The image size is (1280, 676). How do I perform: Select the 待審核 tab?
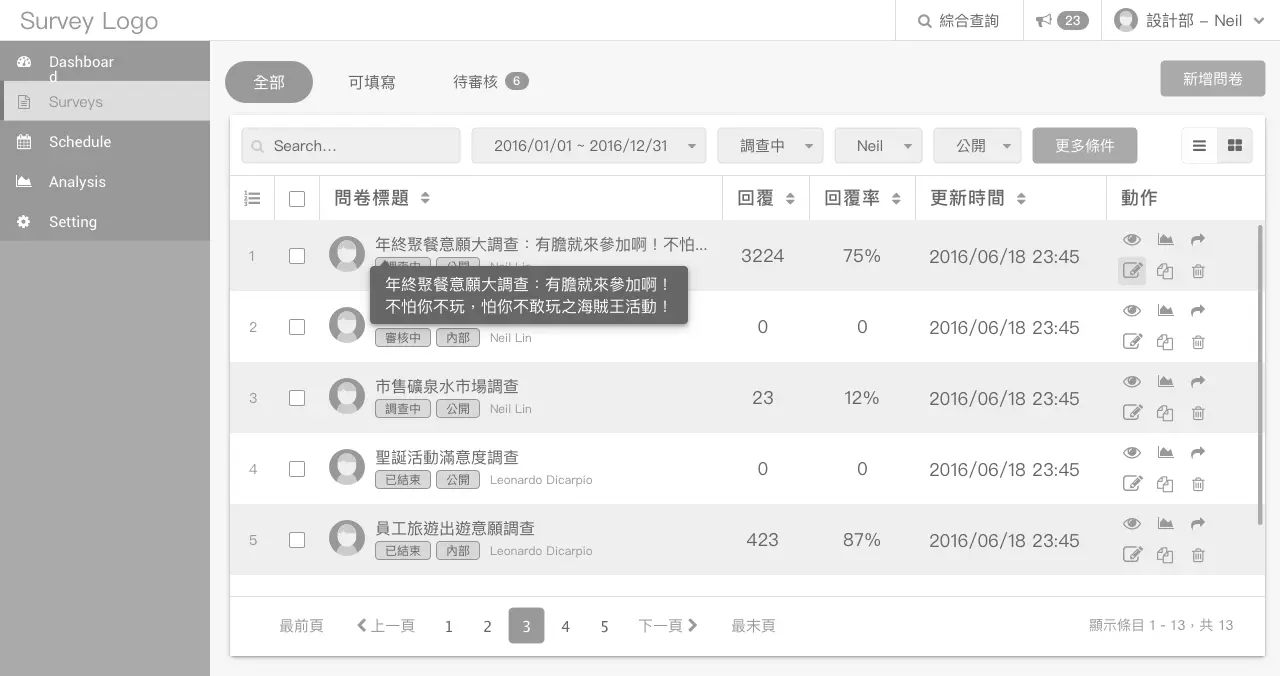[x=490, y=82]
